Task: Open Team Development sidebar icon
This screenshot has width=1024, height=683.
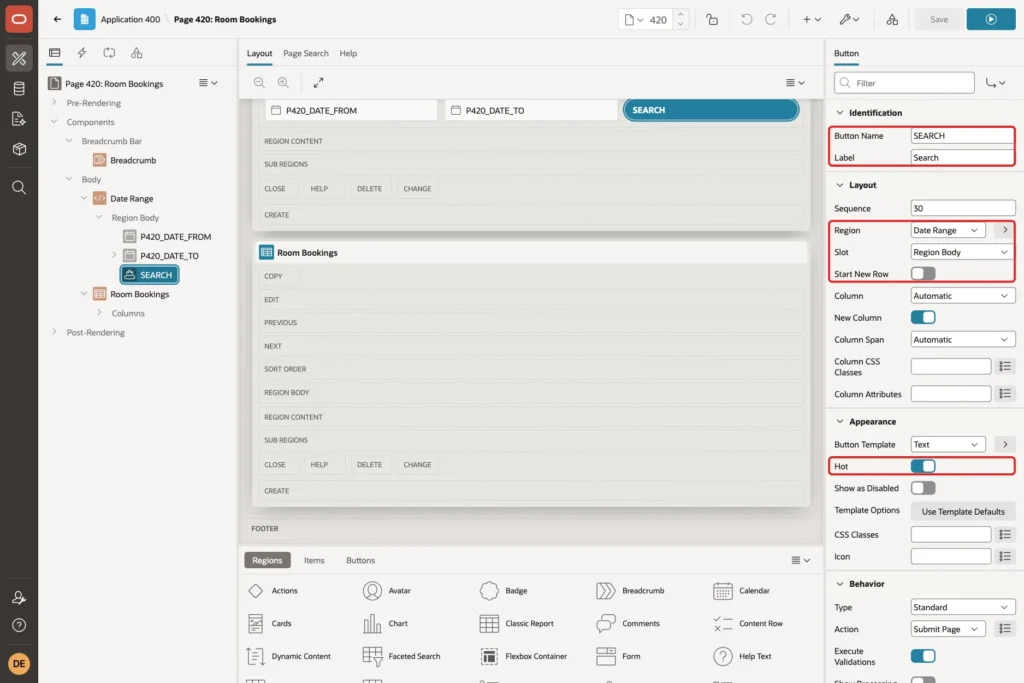Action: (x=19, y=119)
